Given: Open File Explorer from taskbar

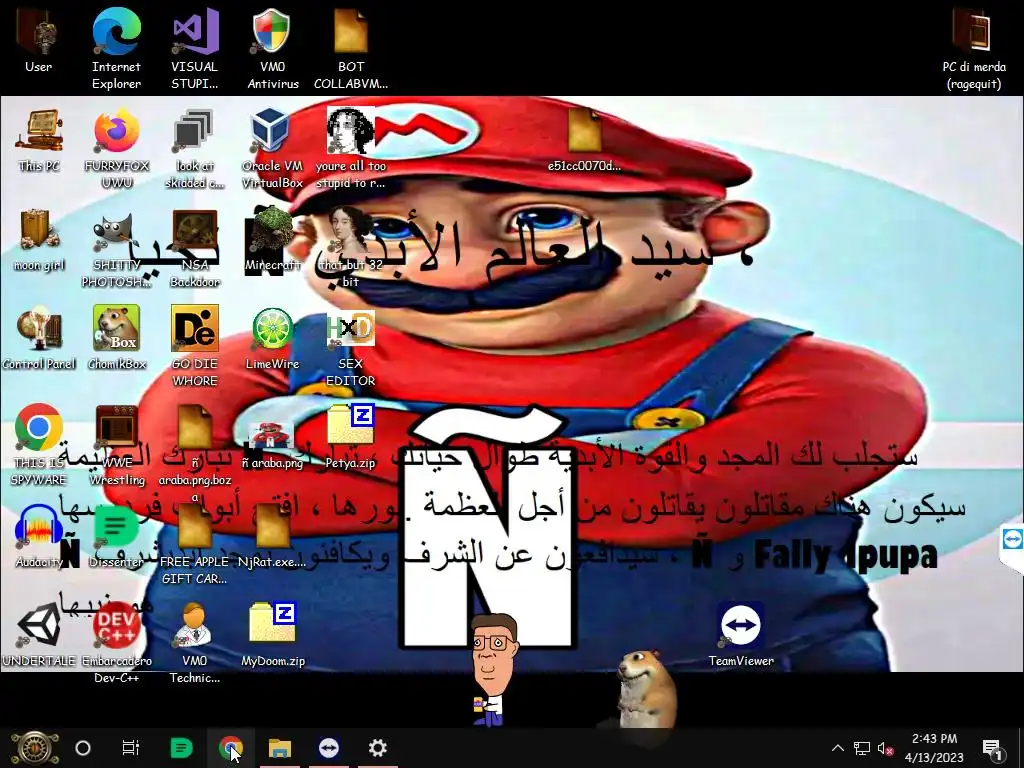Looking at the screenshot, I should coord(280,748).
